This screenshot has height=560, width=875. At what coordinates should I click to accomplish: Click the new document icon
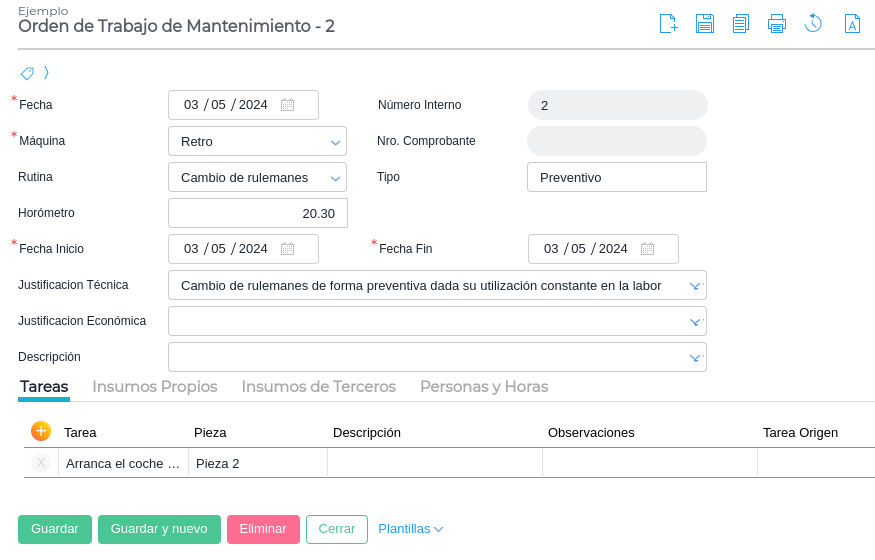tap(668, 24)
